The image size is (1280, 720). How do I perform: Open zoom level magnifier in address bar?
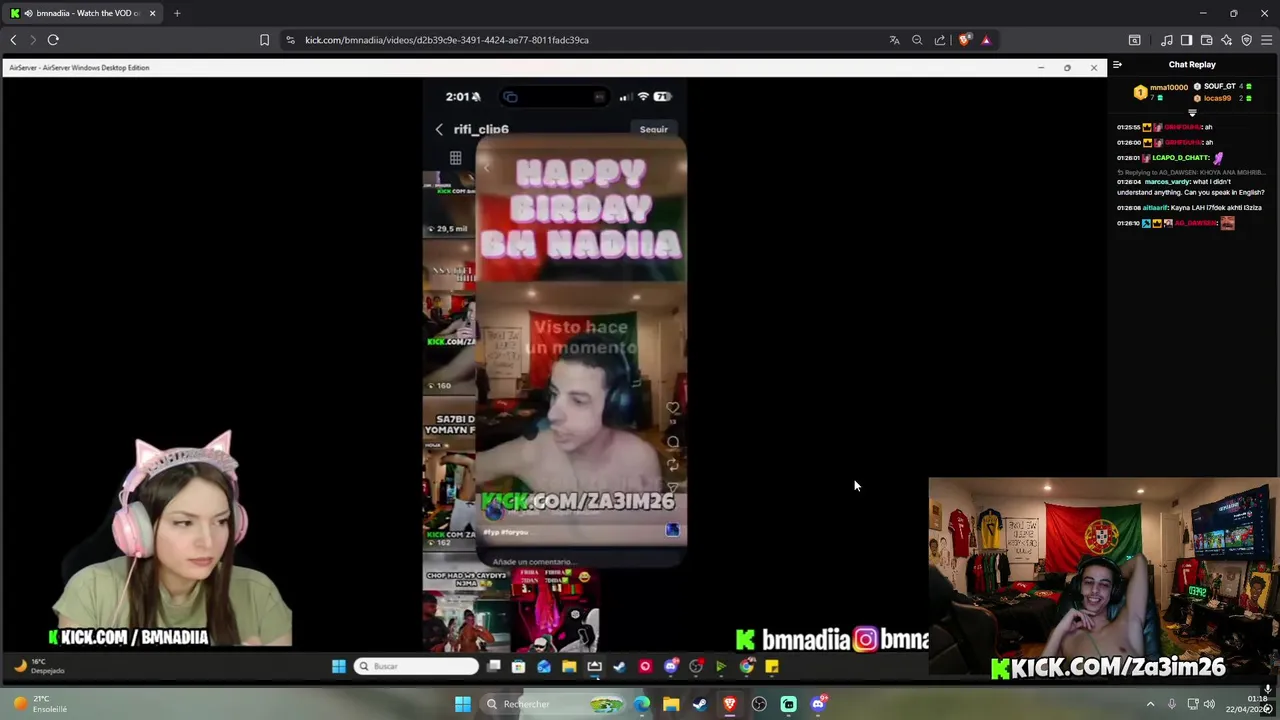coord(917,40)
